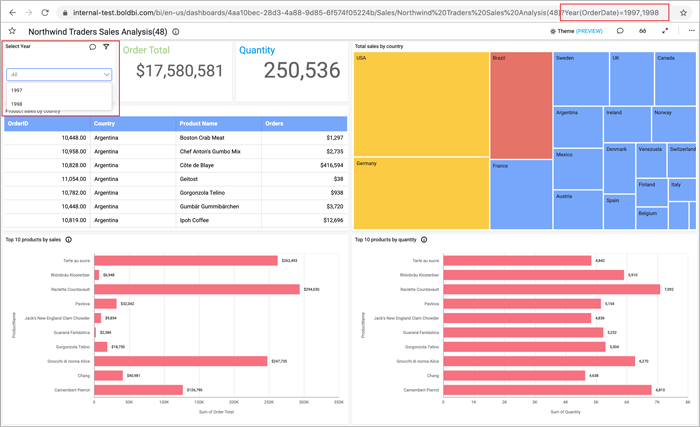Open dashboard comments from the top toolbar
700x427 pixels.
pos(620,31)
